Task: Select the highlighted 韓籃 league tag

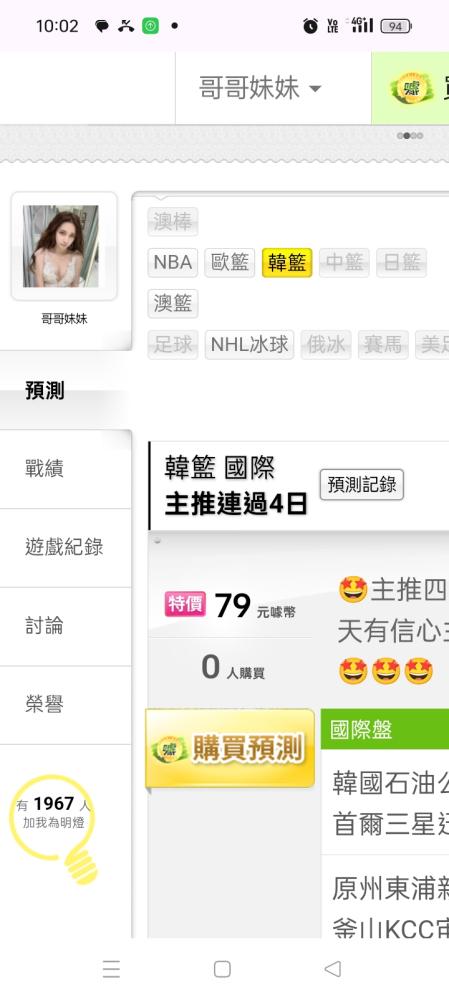Action: click(287, 263)
